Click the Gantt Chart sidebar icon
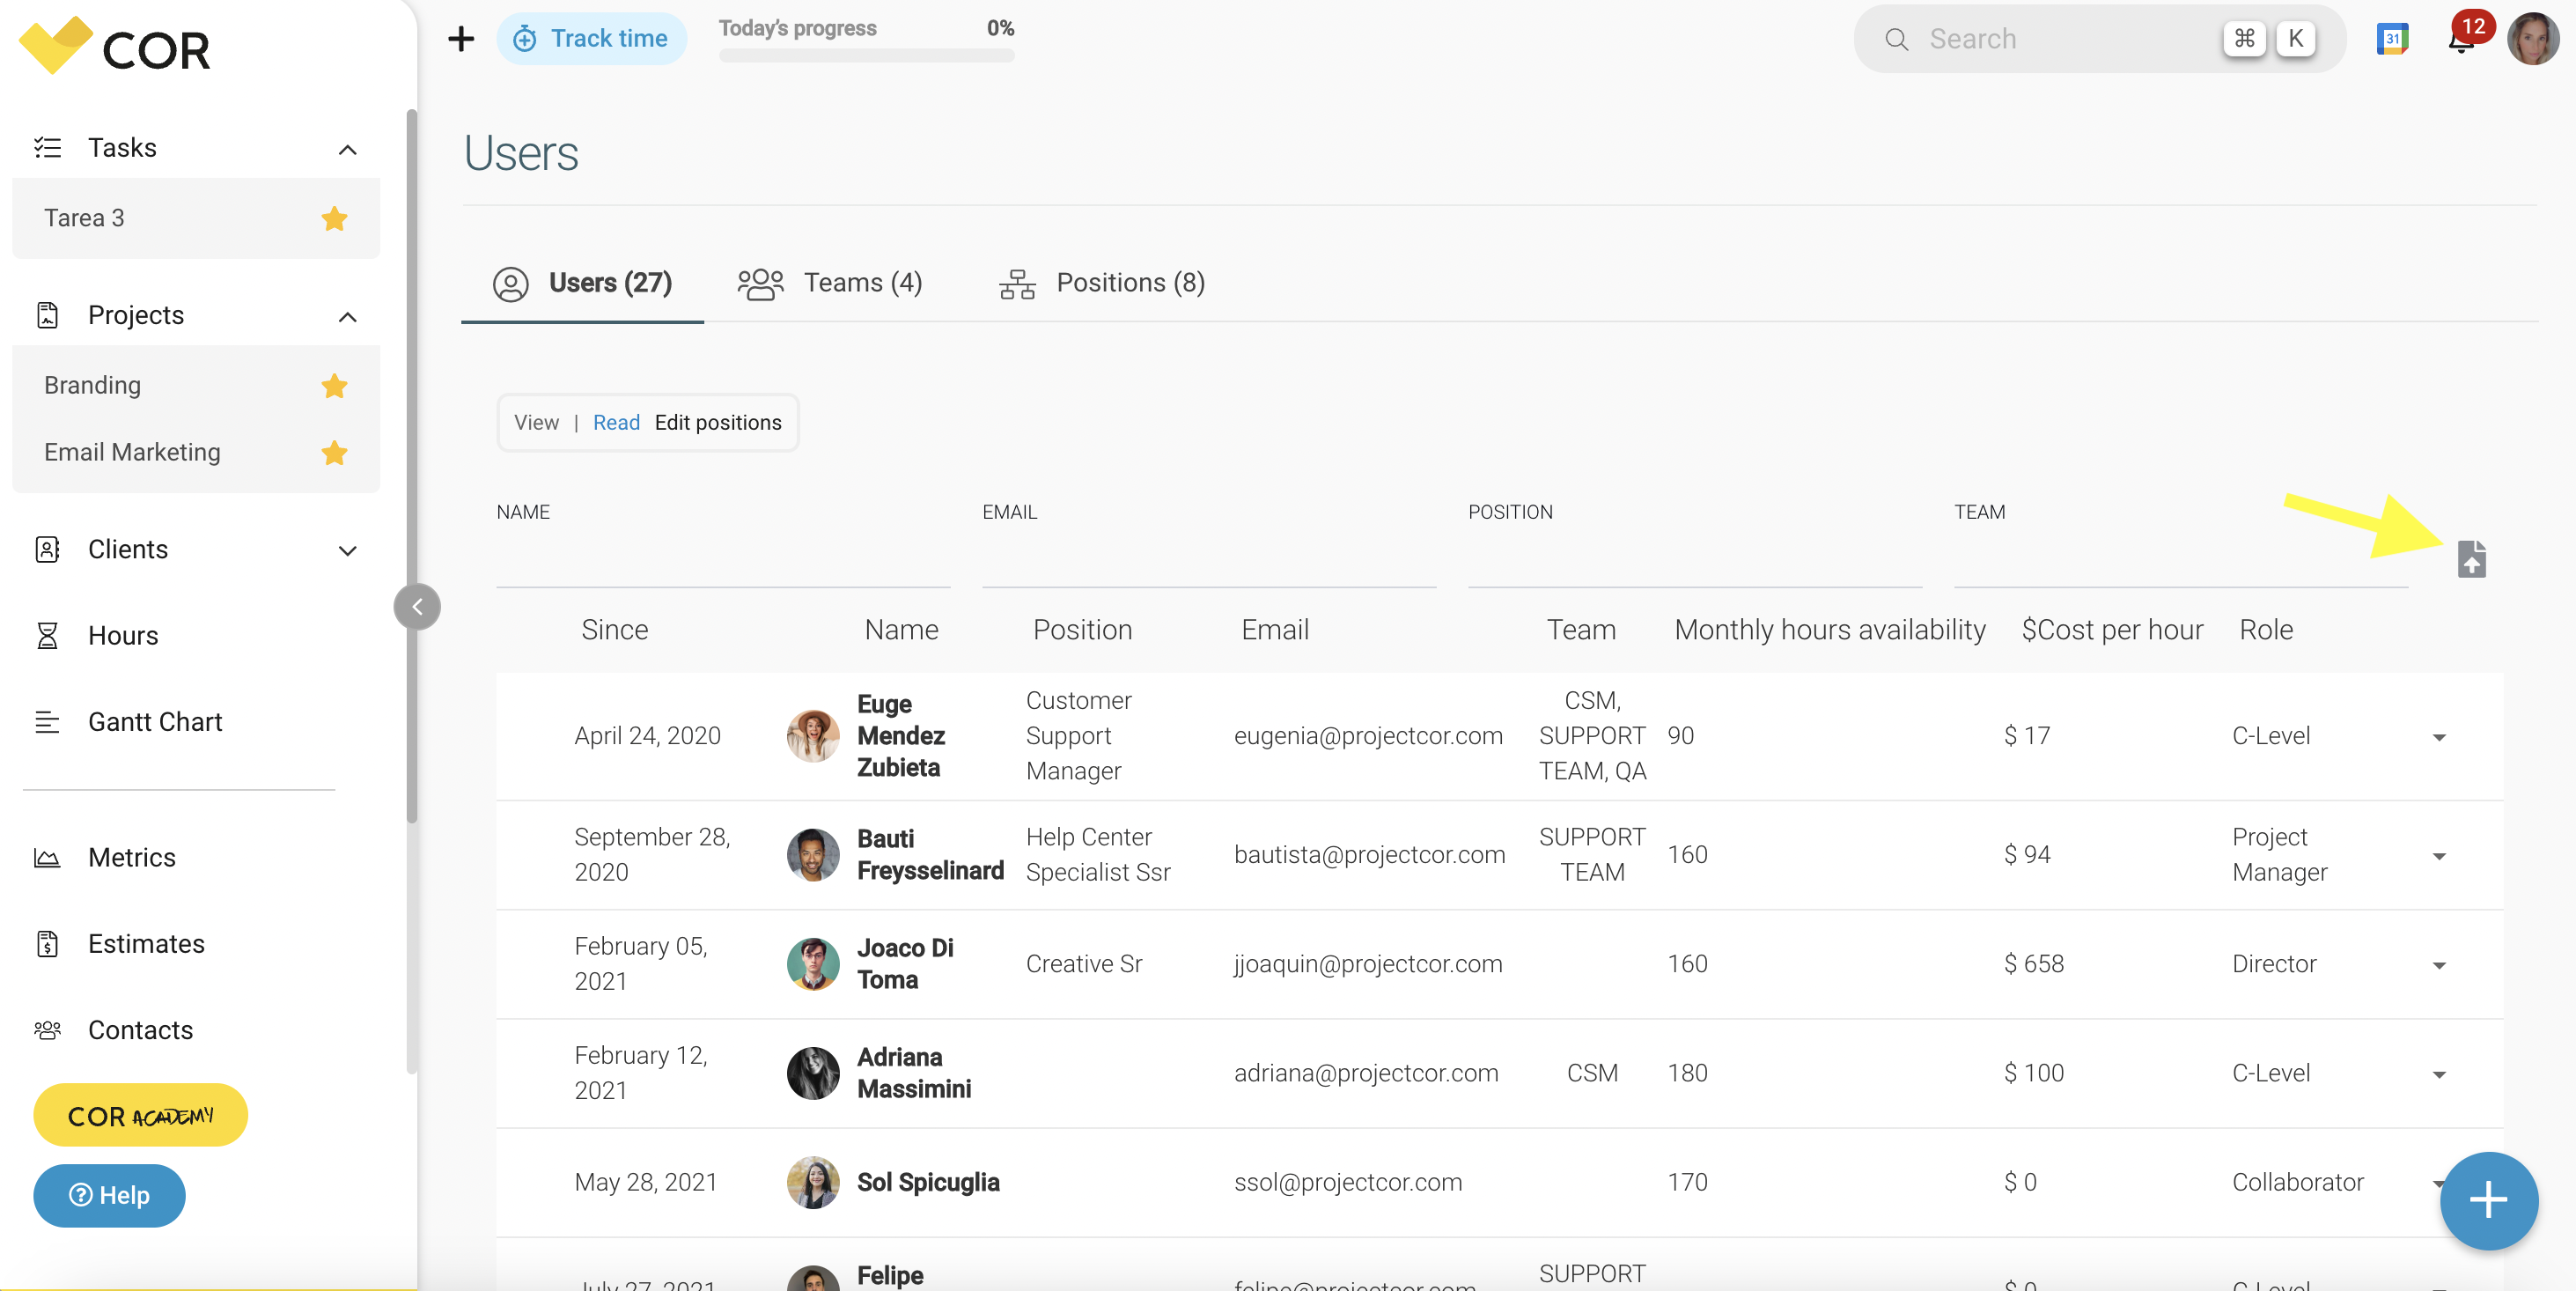This screenshot has height=1291, width=2576. (x=48, y=722)
